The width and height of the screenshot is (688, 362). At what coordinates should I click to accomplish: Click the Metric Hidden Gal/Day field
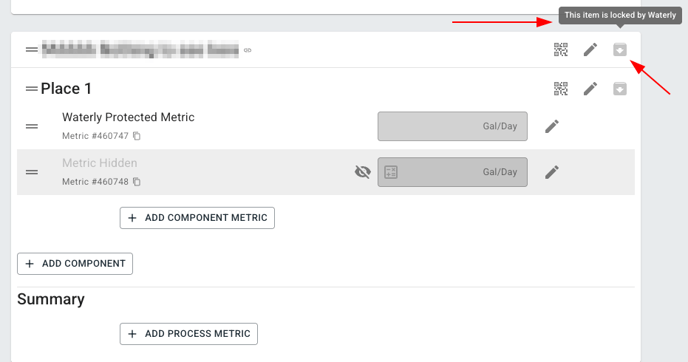(452, 172)
